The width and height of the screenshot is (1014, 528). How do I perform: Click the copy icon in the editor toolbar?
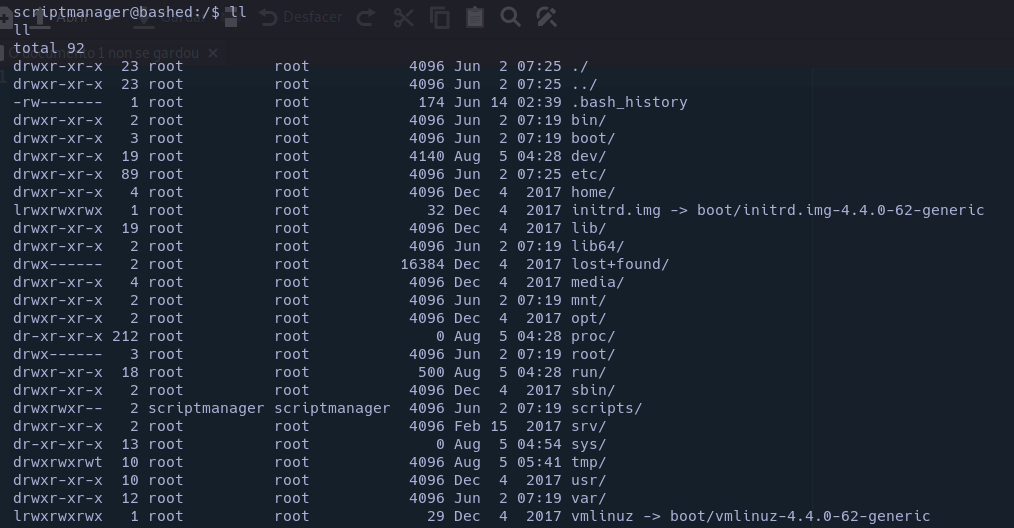click(440, 17)
